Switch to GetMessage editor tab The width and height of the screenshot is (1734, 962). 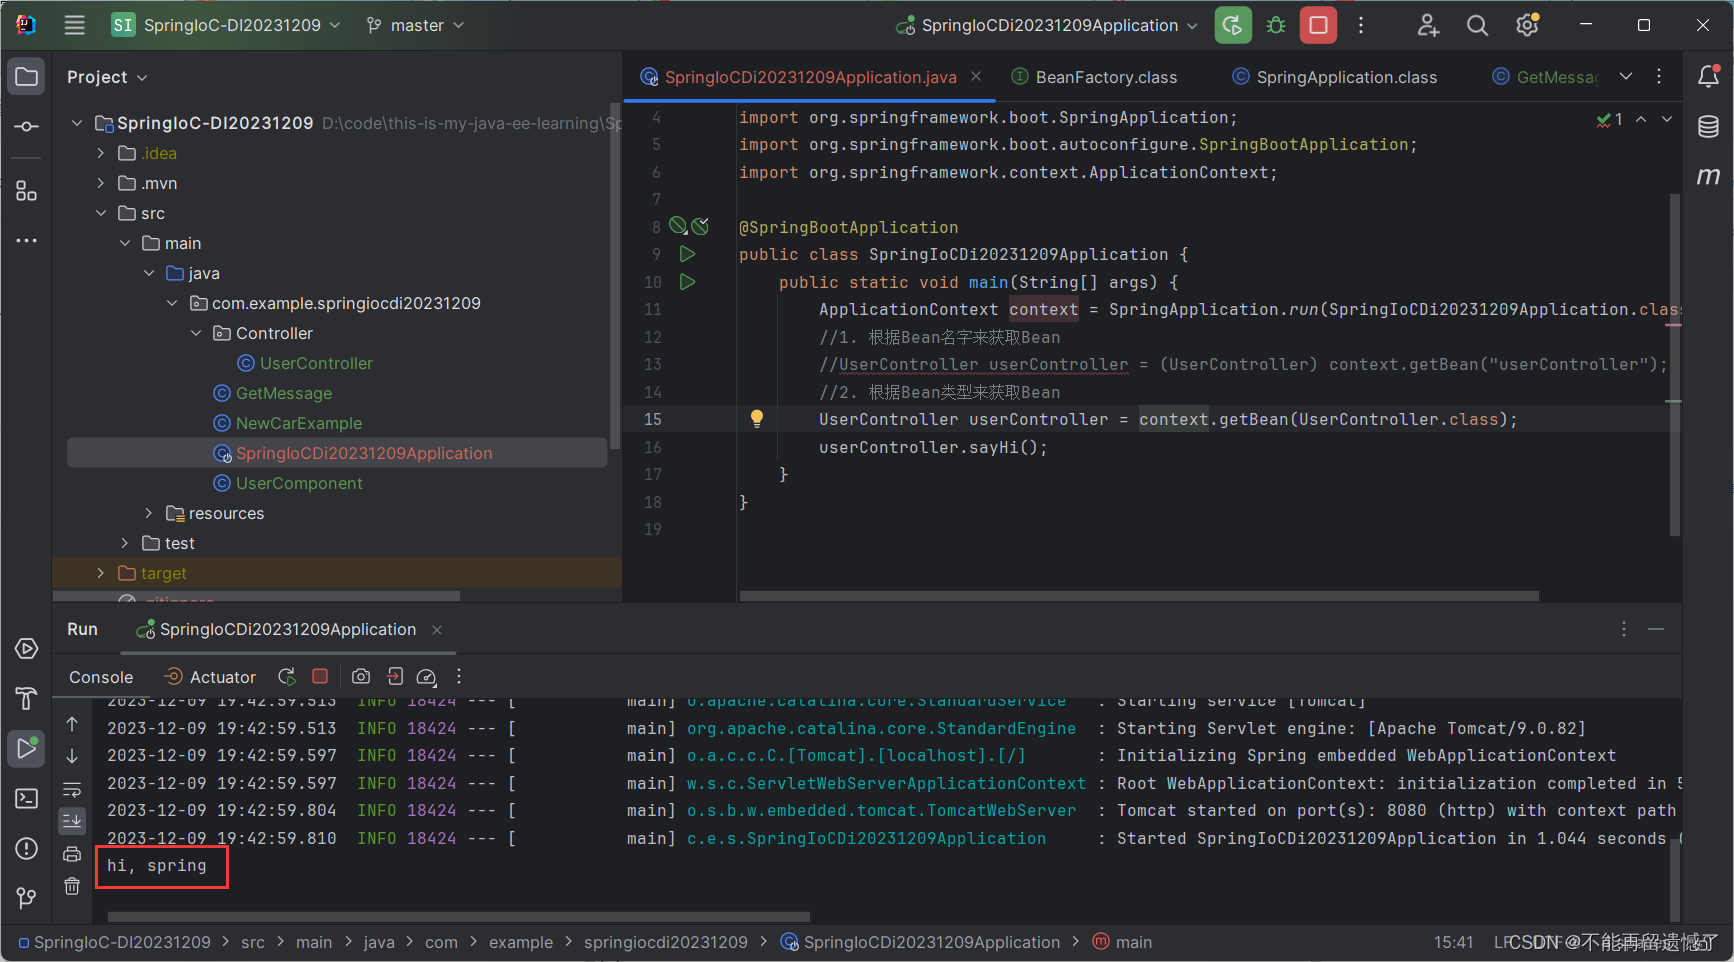tap(1545, 77)
